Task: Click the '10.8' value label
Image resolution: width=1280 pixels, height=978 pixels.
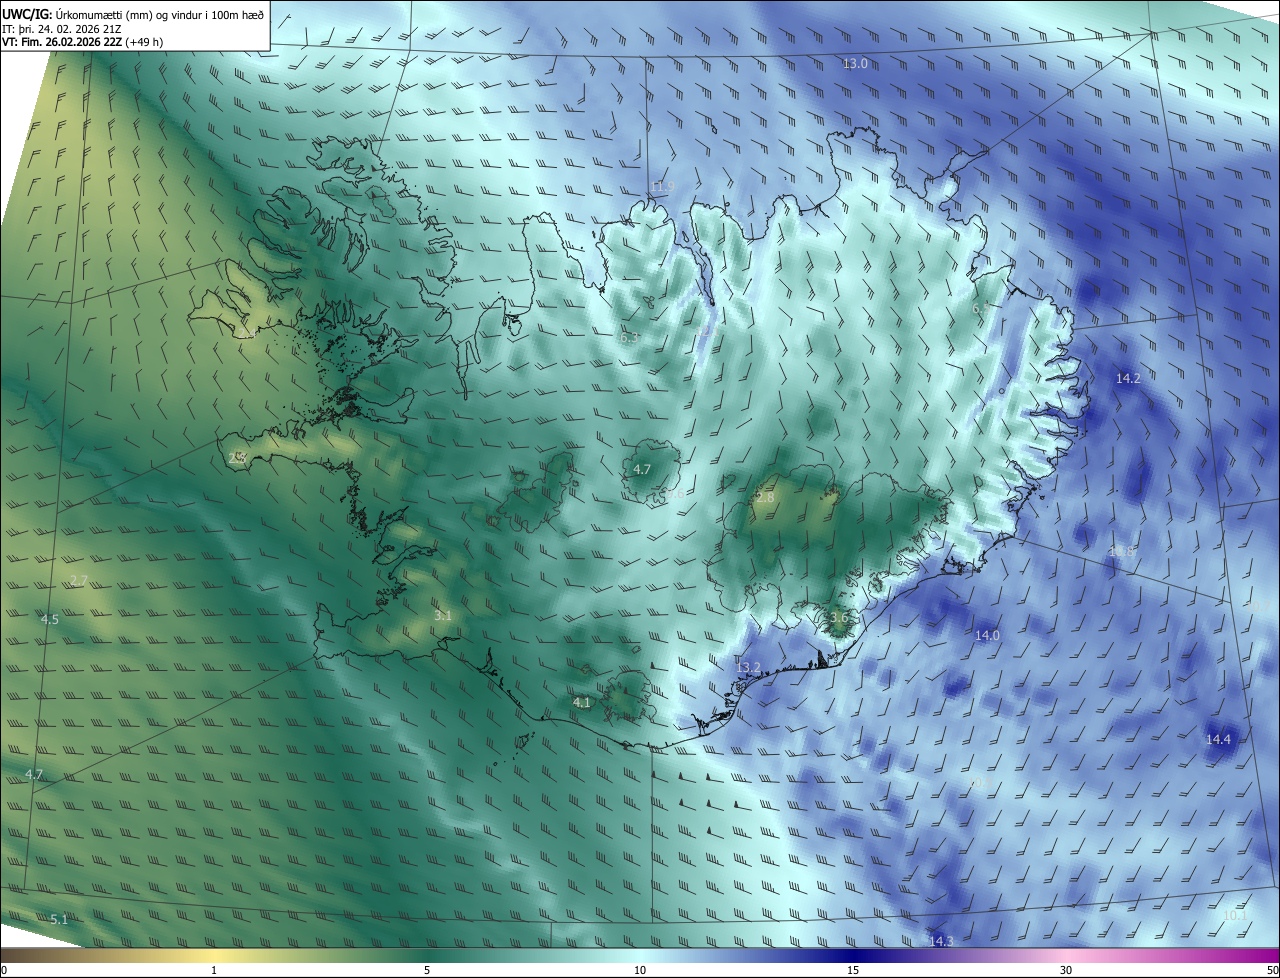Action: pyautogui.click(x=1122, y=551)
